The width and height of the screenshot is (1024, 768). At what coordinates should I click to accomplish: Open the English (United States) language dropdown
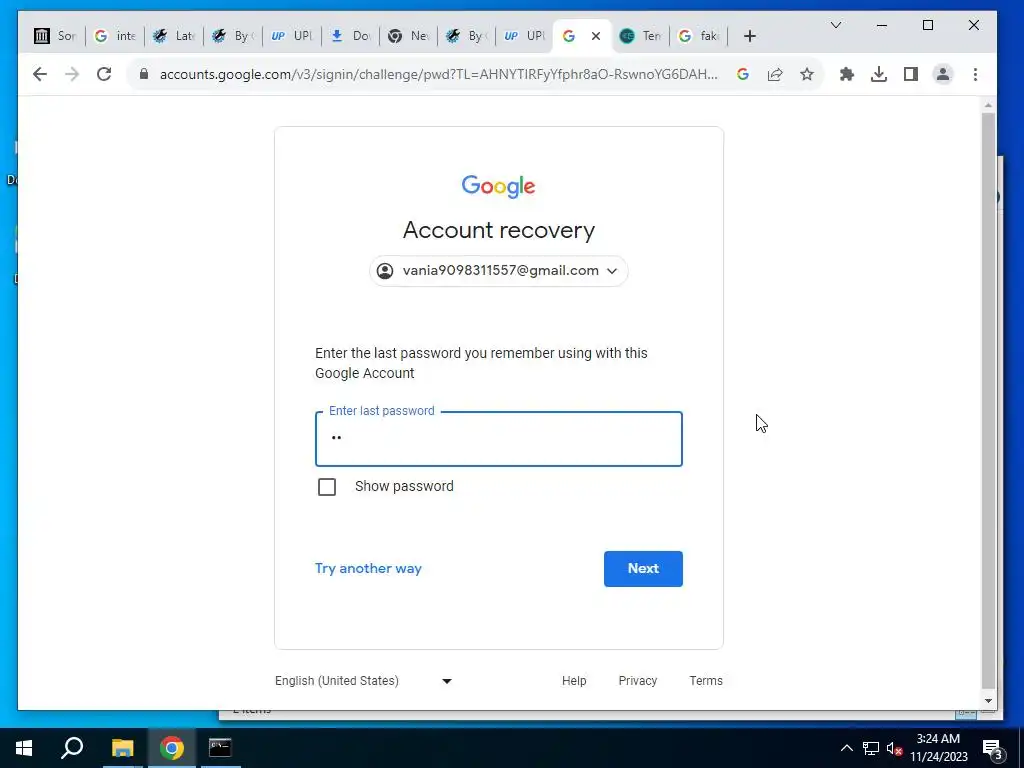coord(364,680)
